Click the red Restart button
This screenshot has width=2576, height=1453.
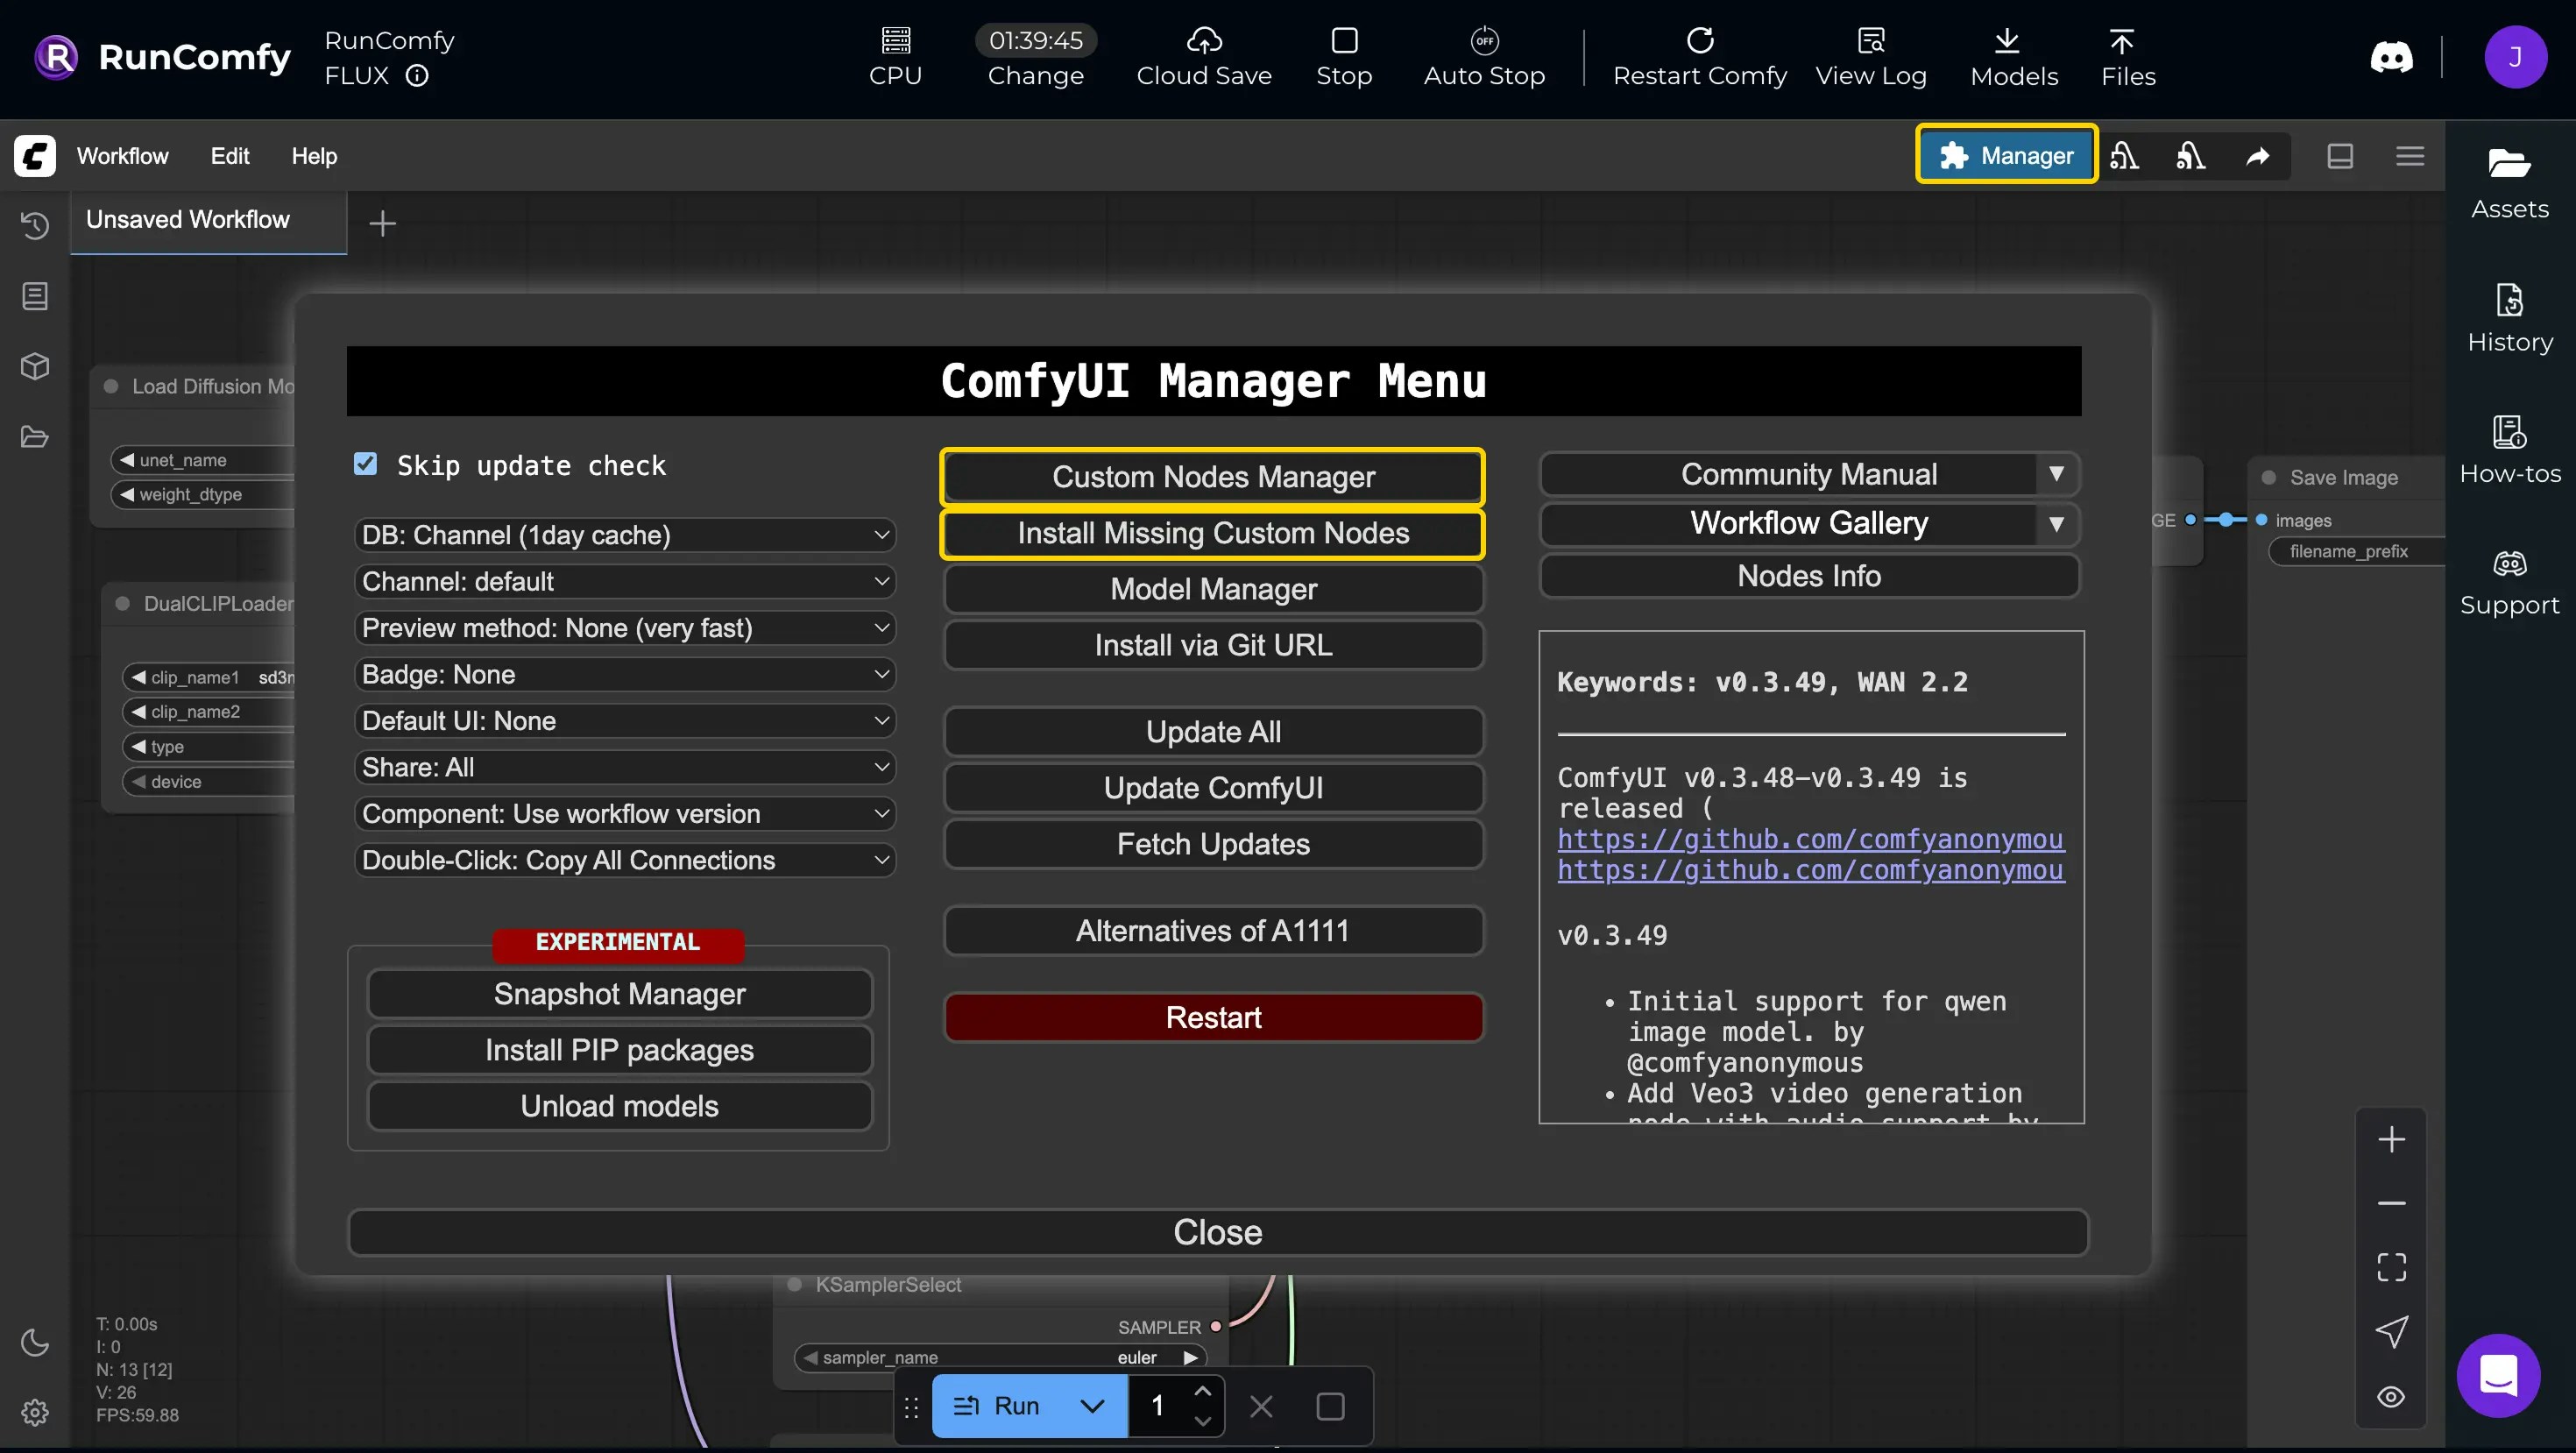tap(1213, 1017)
